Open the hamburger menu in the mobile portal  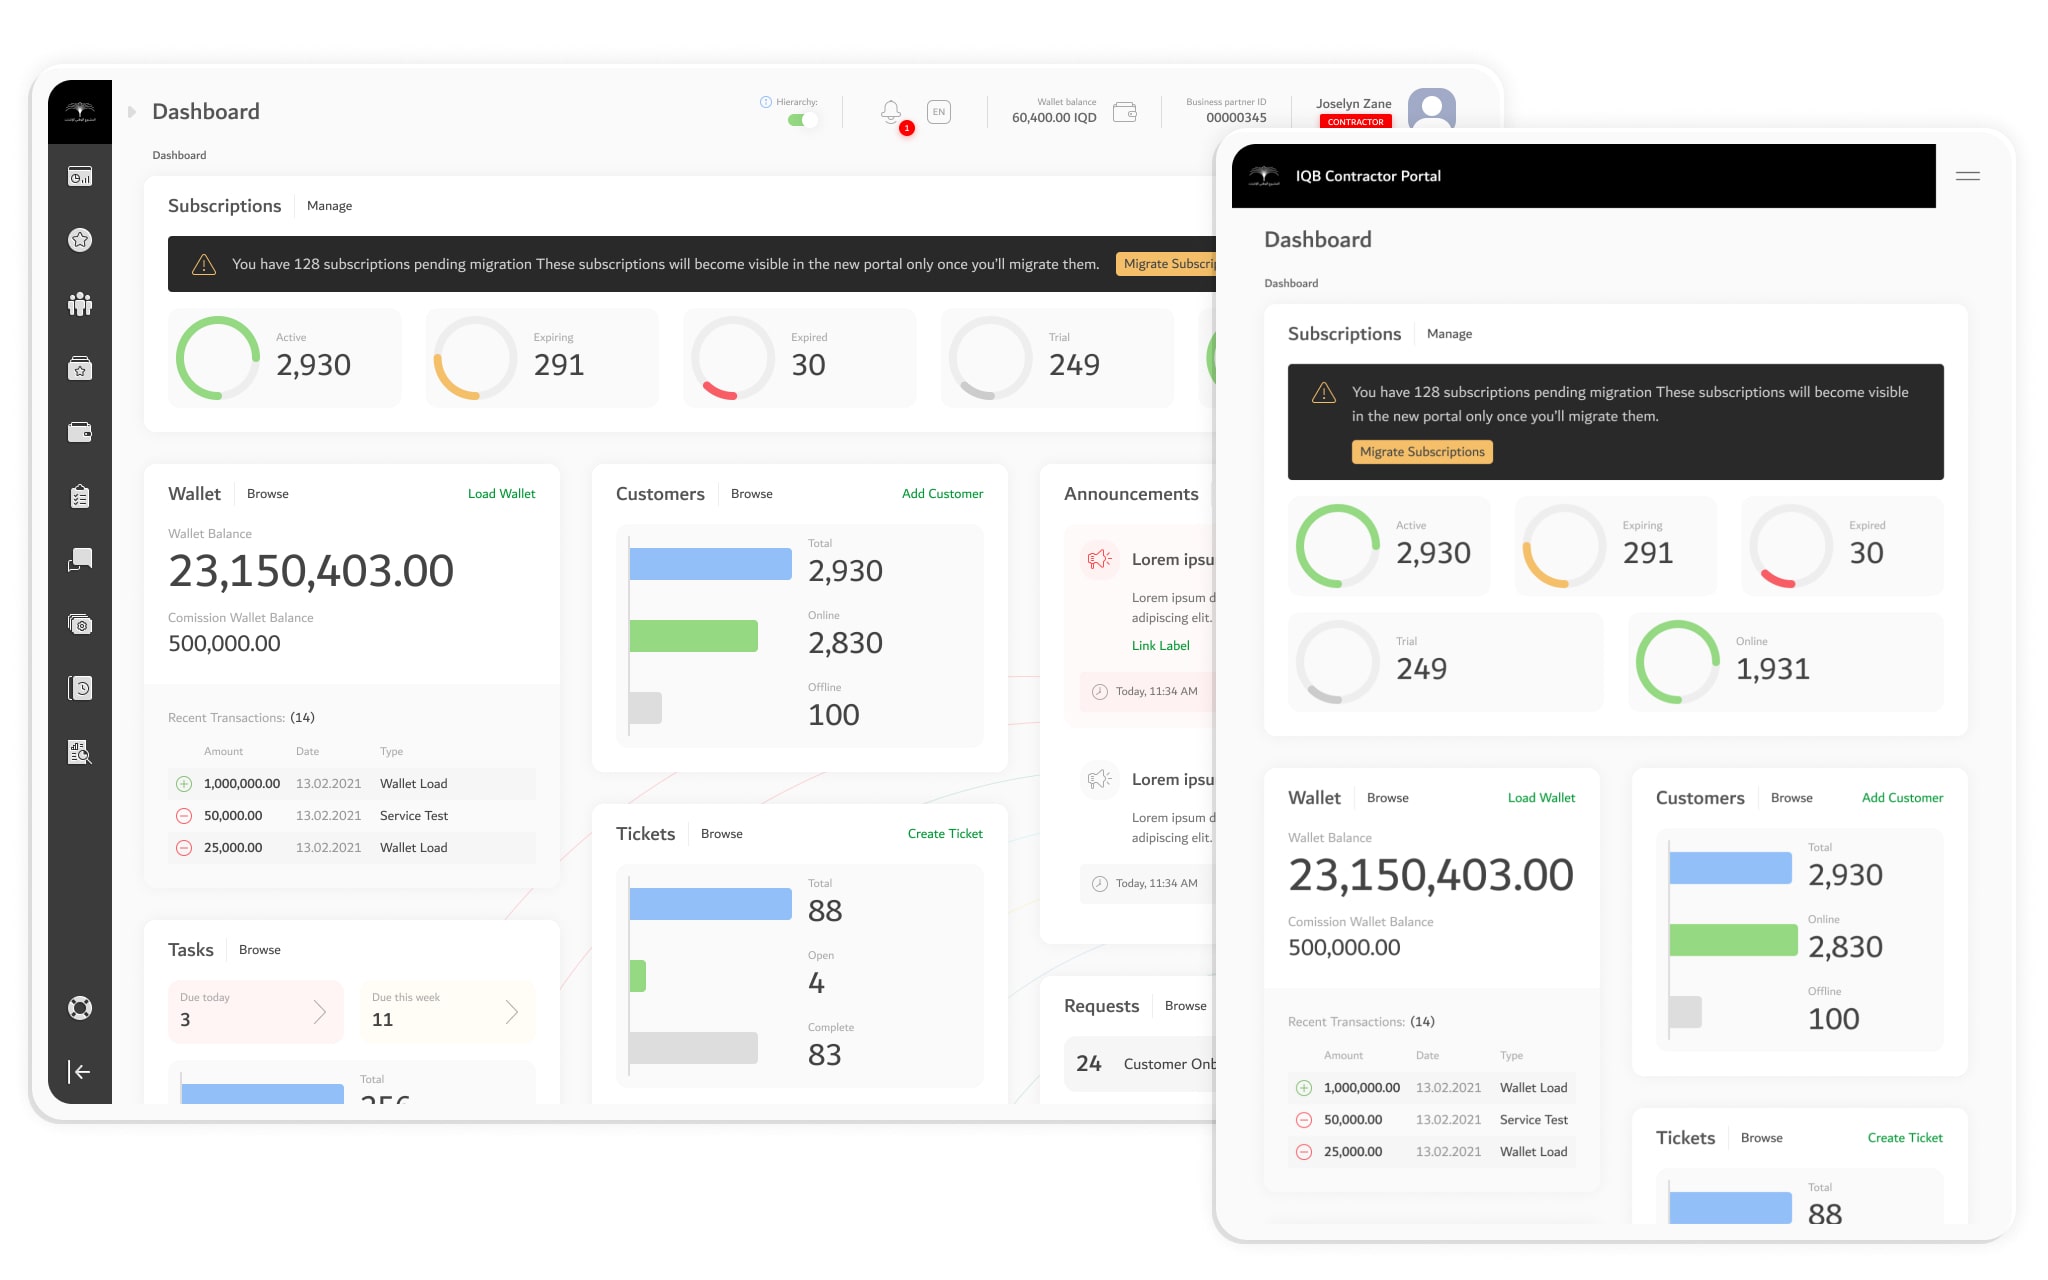(x=1967, y=176)
